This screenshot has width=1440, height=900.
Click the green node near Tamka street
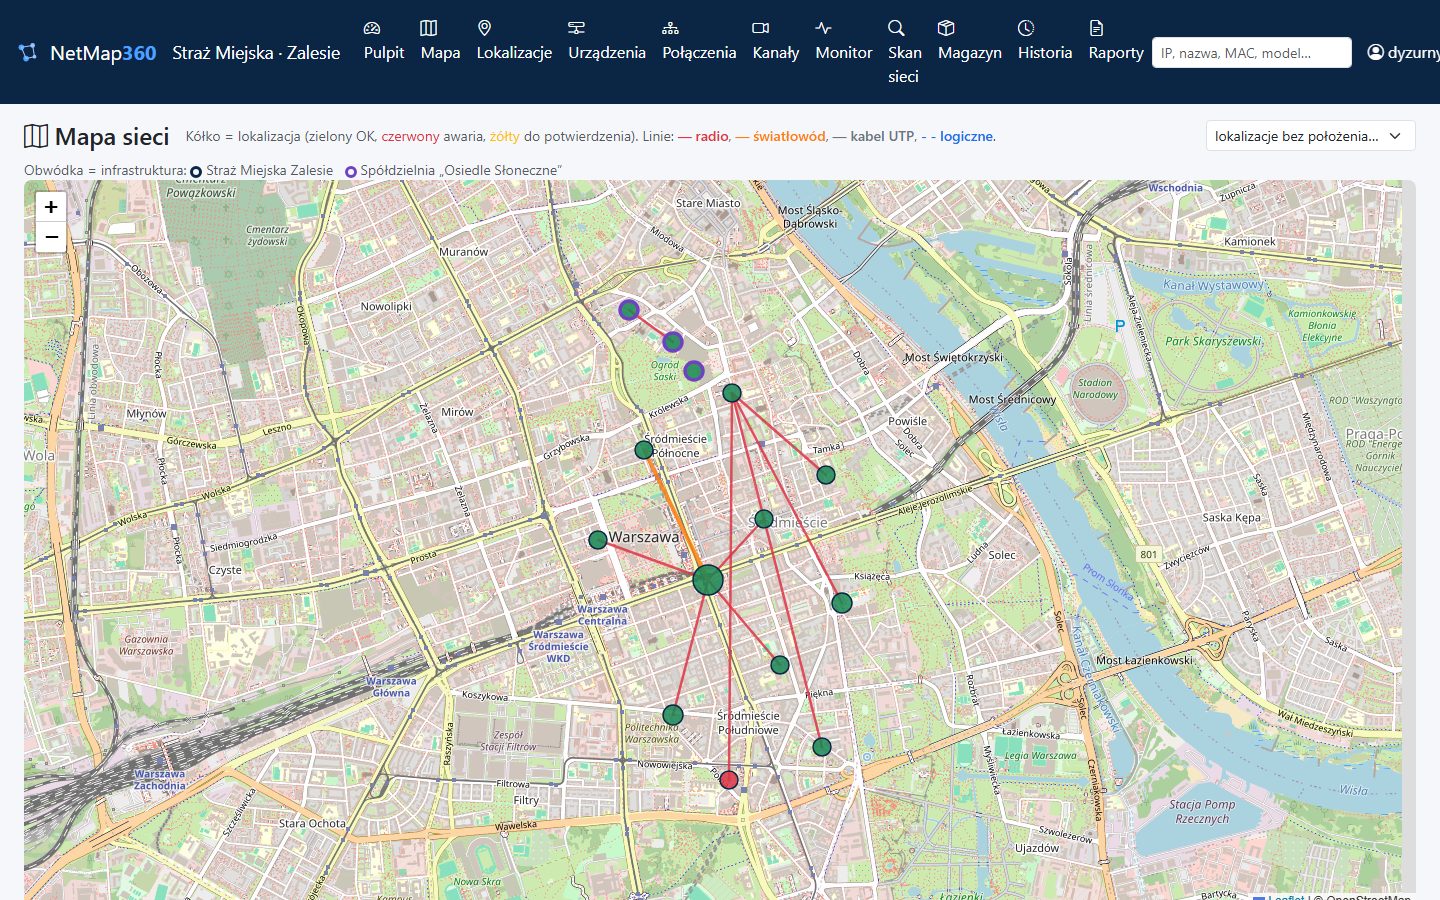coord(826,475)
